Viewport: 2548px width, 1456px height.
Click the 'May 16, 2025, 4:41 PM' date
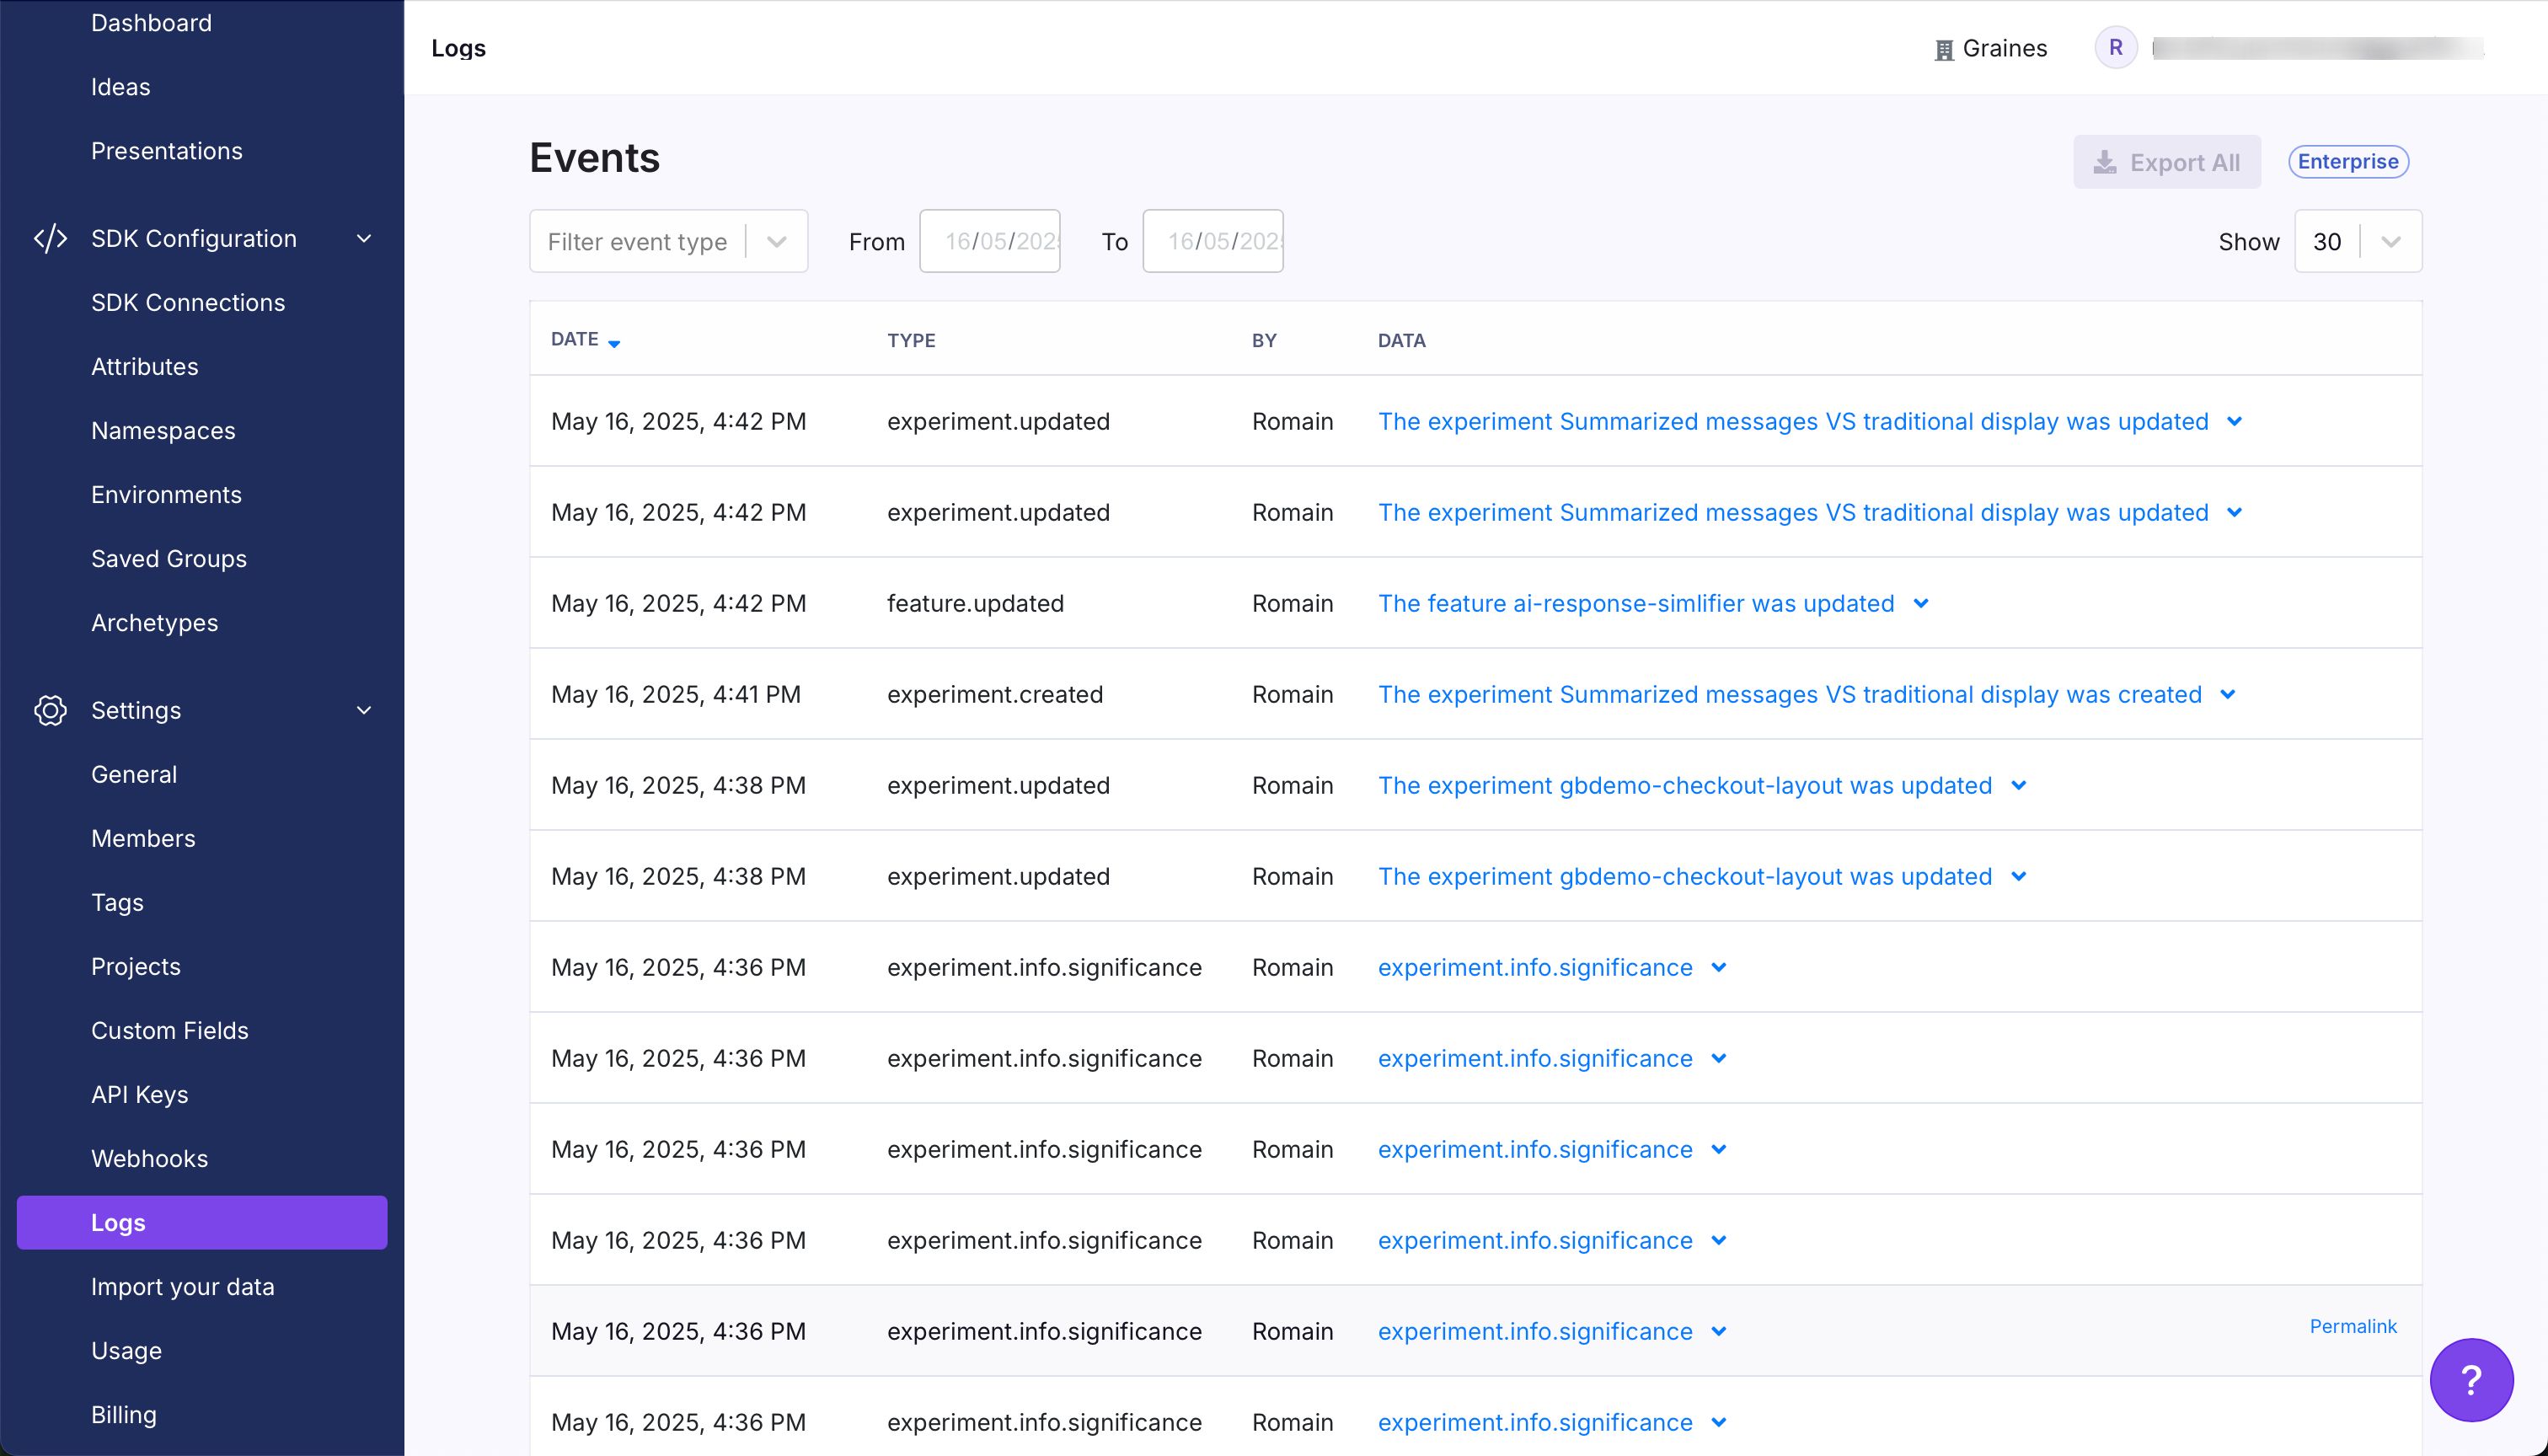pyautogui.click(x=676, y=694)
